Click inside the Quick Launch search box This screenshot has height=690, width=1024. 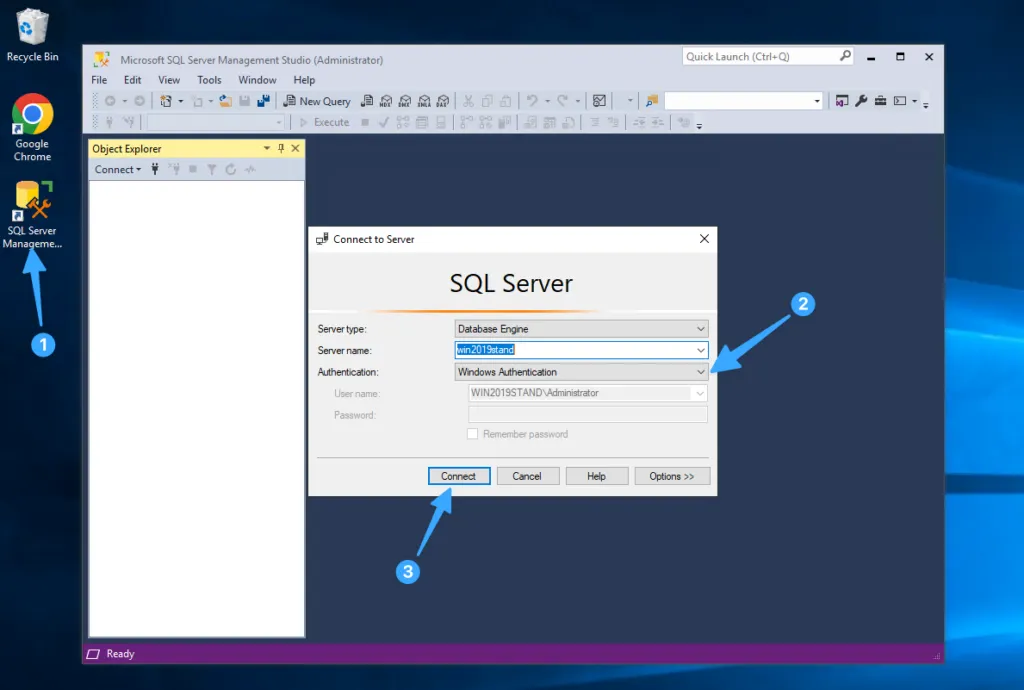(x=760, y=56)
